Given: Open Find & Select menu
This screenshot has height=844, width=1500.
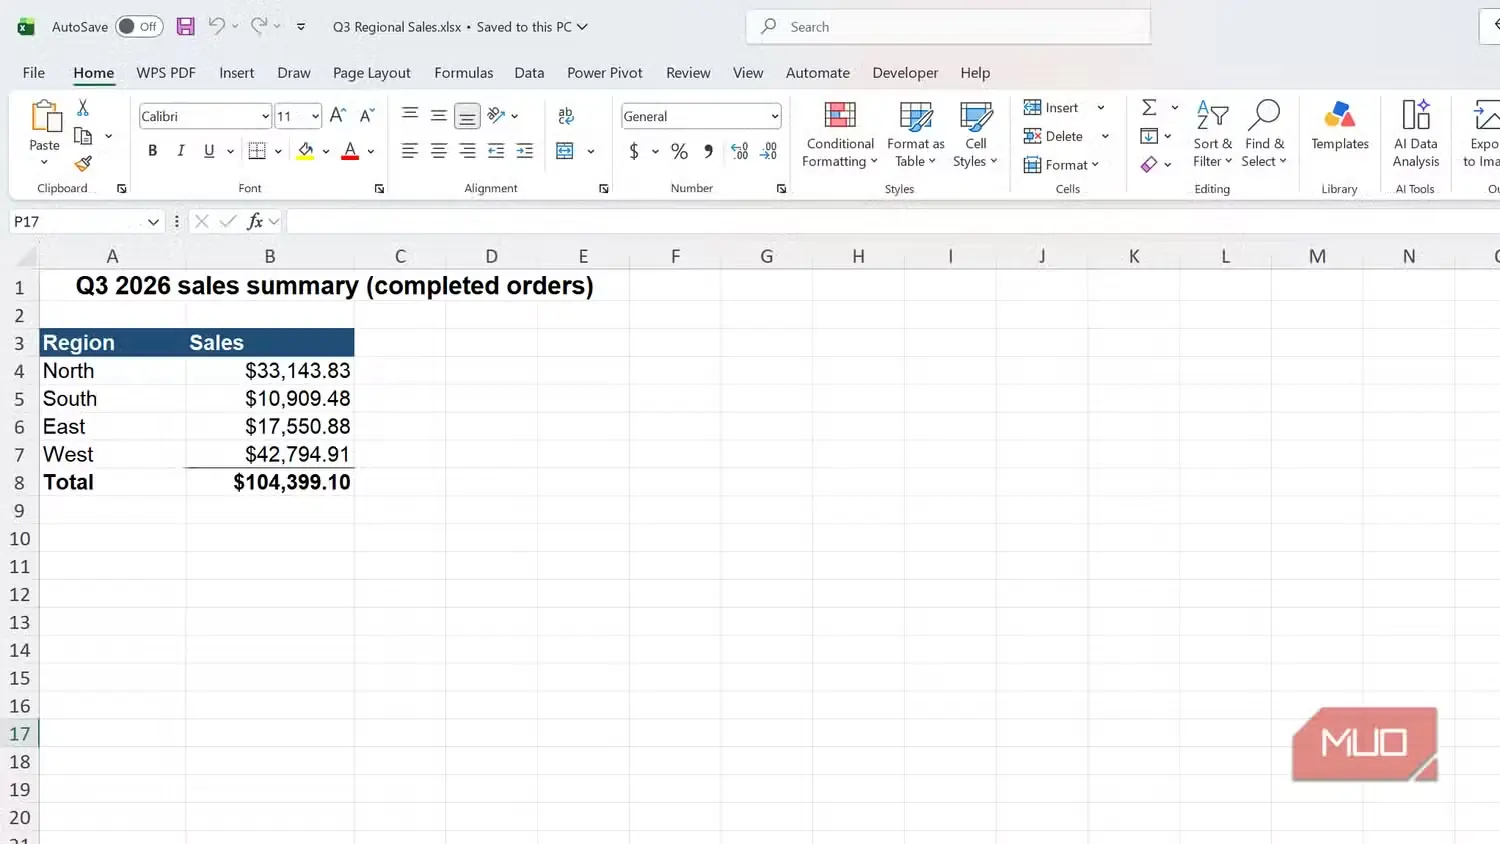Looking at the screenshot, I should 1264,134.
